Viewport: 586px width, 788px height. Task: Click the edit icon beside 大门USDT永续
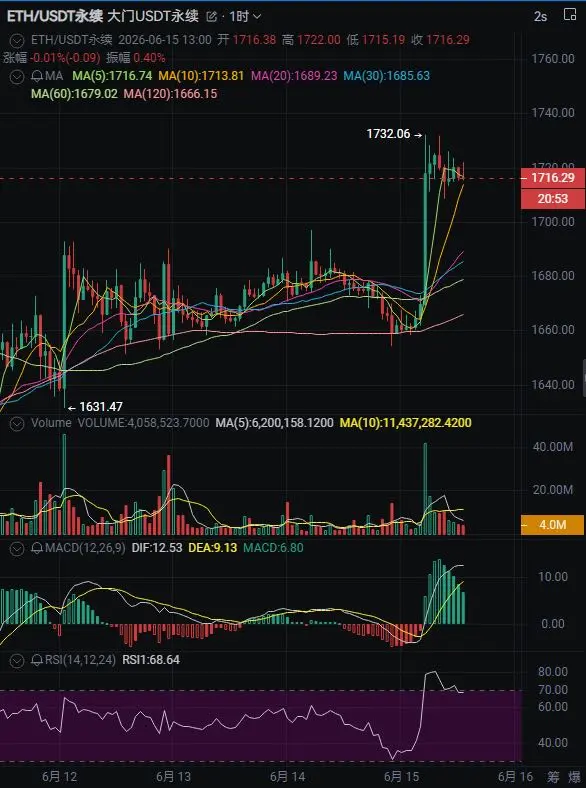click(211, 17)
